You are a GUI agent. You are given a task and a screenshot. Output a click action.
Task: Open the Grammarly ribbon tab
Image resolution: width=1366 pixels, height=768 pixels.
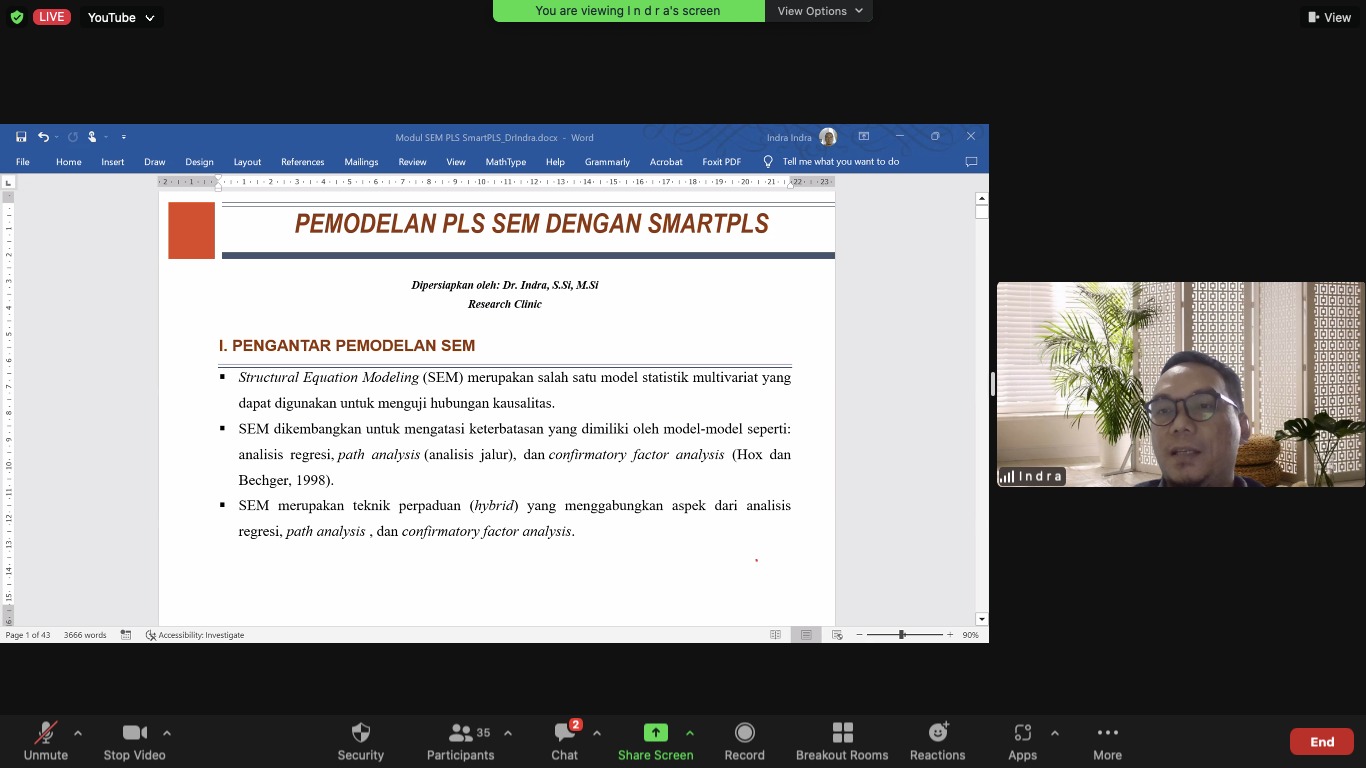607,162
